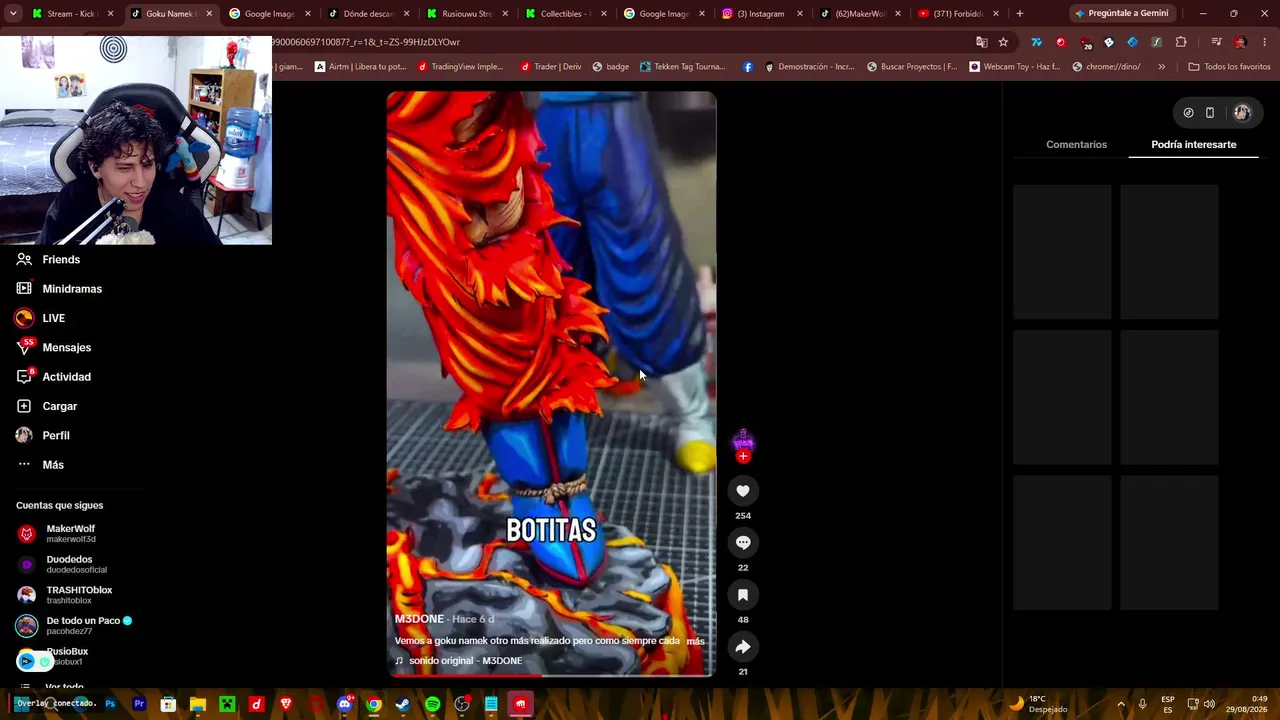Follow M3DONE with the red plus badge
The width and height of the screenshot is (1280, 720).
click(x=743, y=456)
